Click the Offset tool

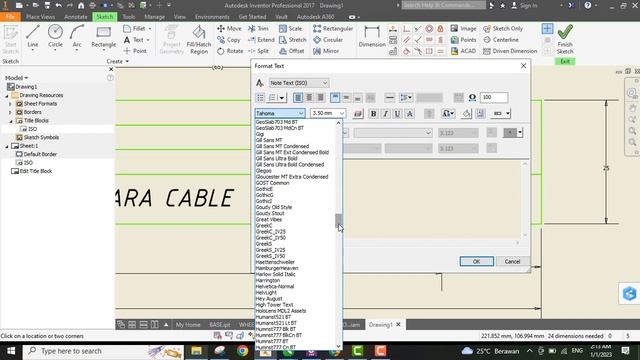click(292, 51)
